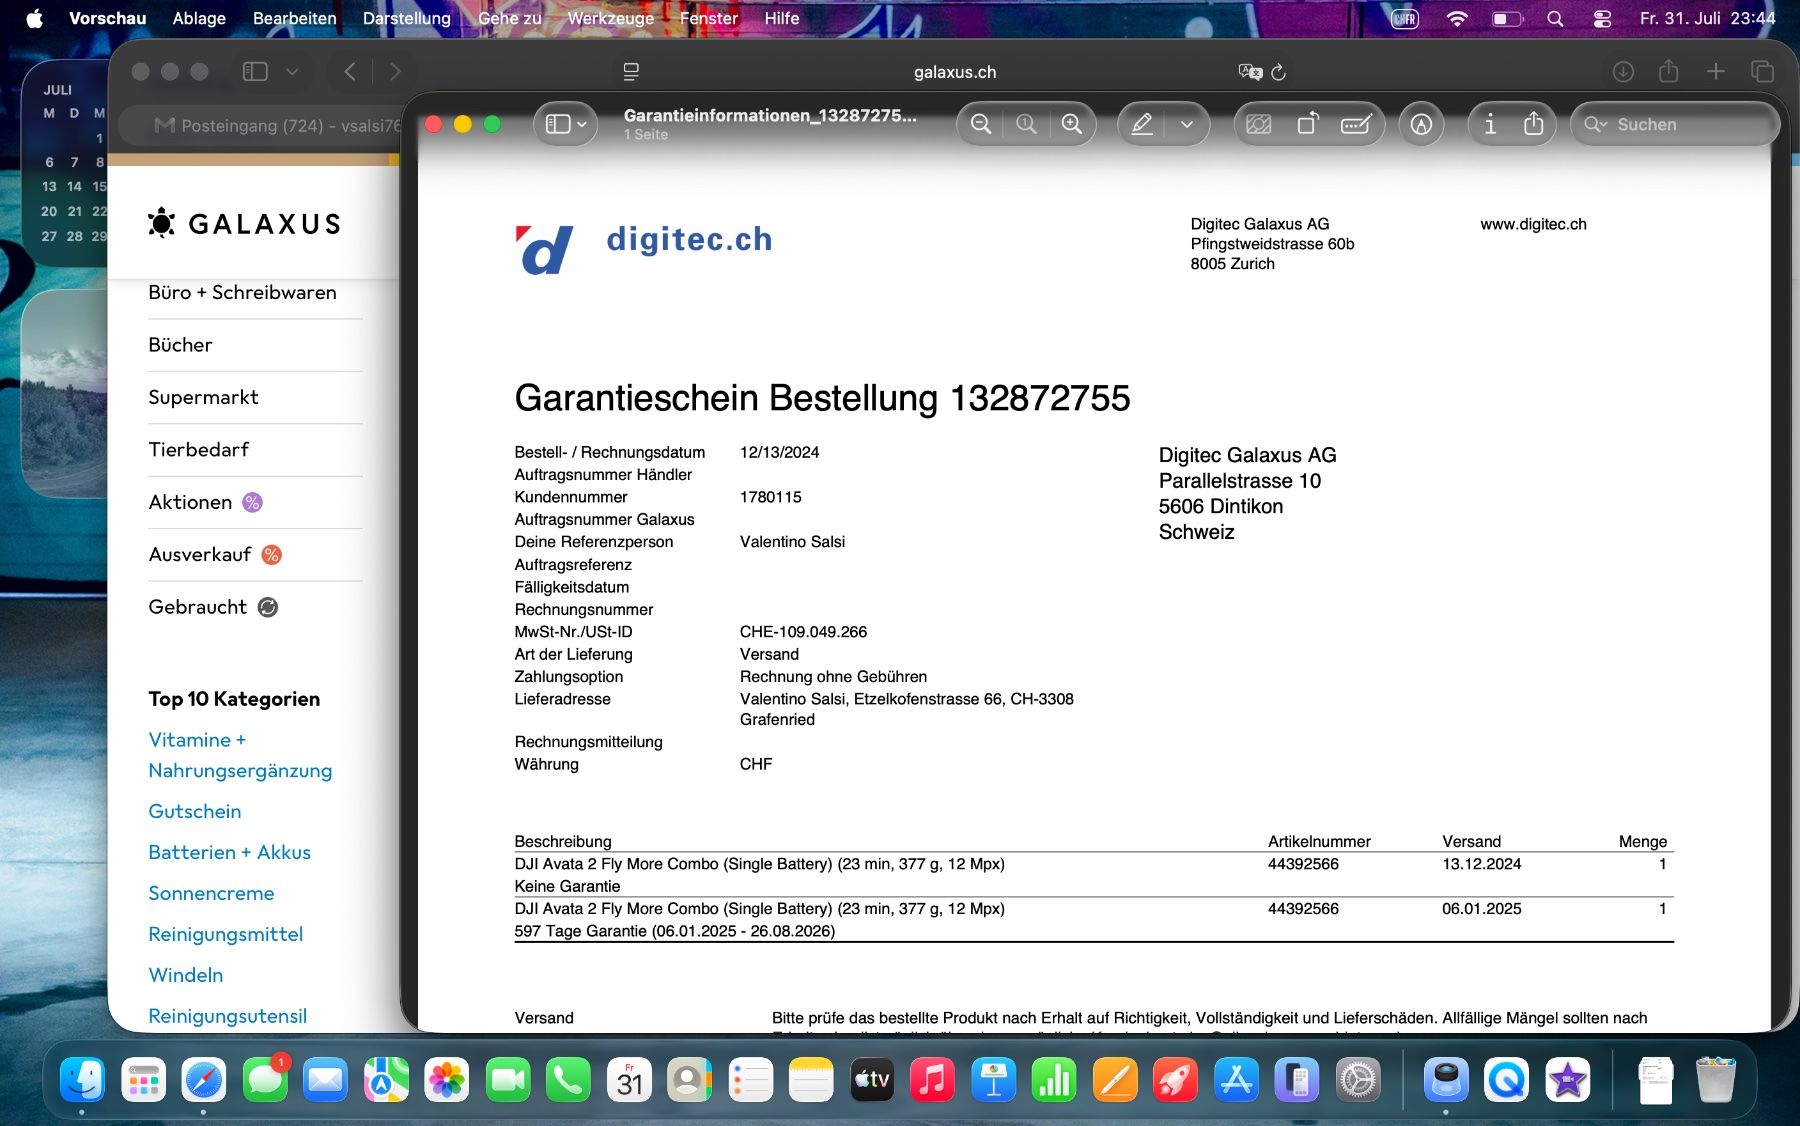The image size is (1800, 1126).
Task: Show Safari downloads
Action: click(1623, 71)
